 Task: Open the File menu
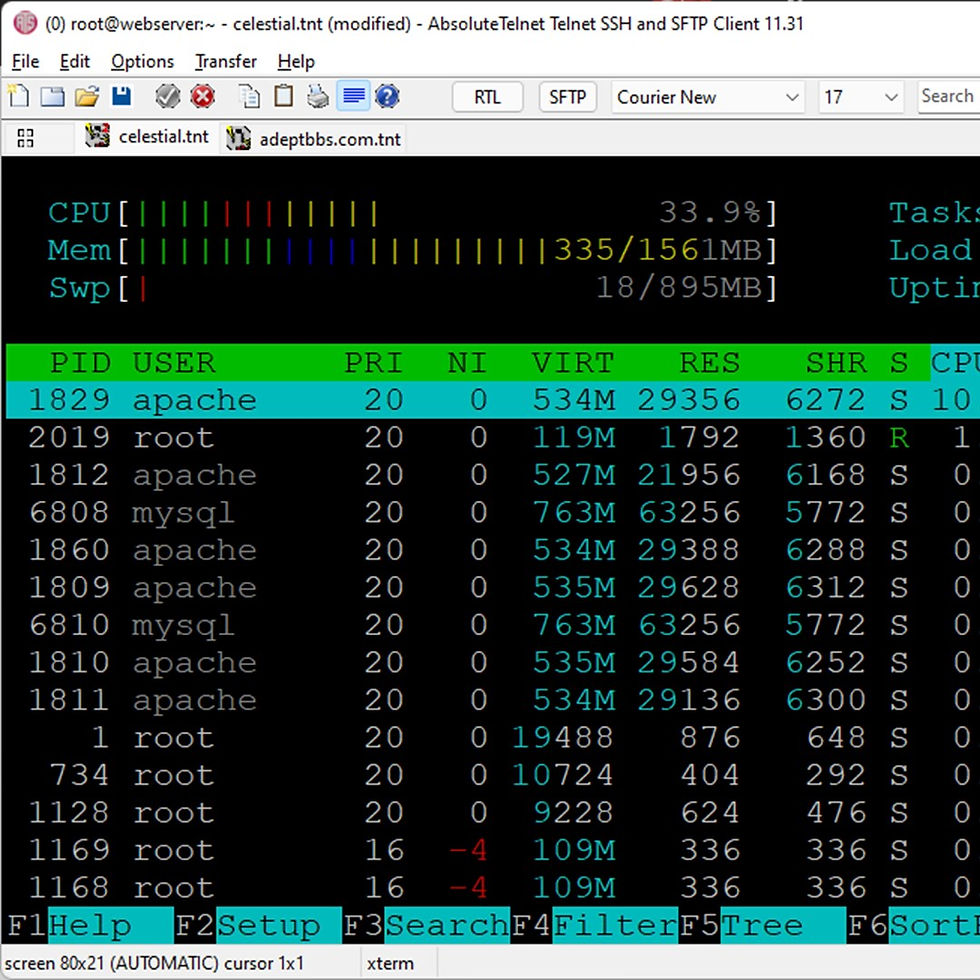tap(26, 61)
